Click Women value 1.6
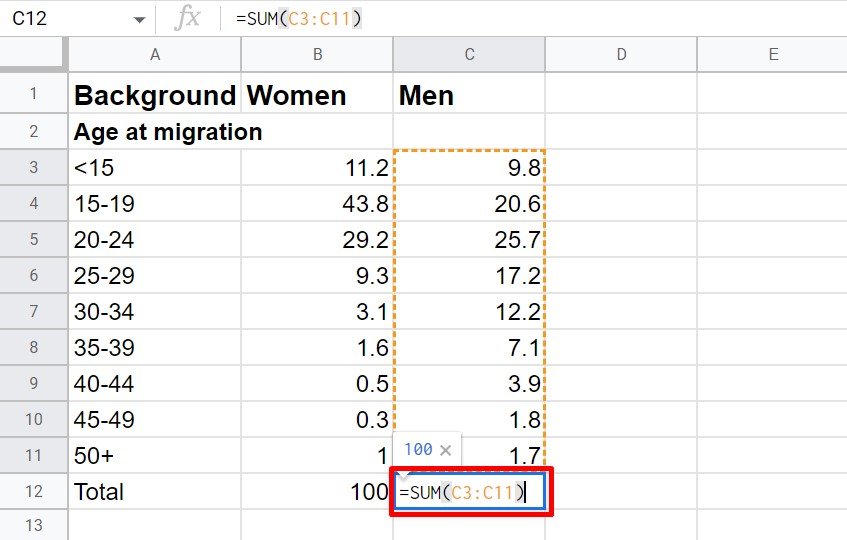The width and height of the screenshot is (847, 540). tap(317, 347)
